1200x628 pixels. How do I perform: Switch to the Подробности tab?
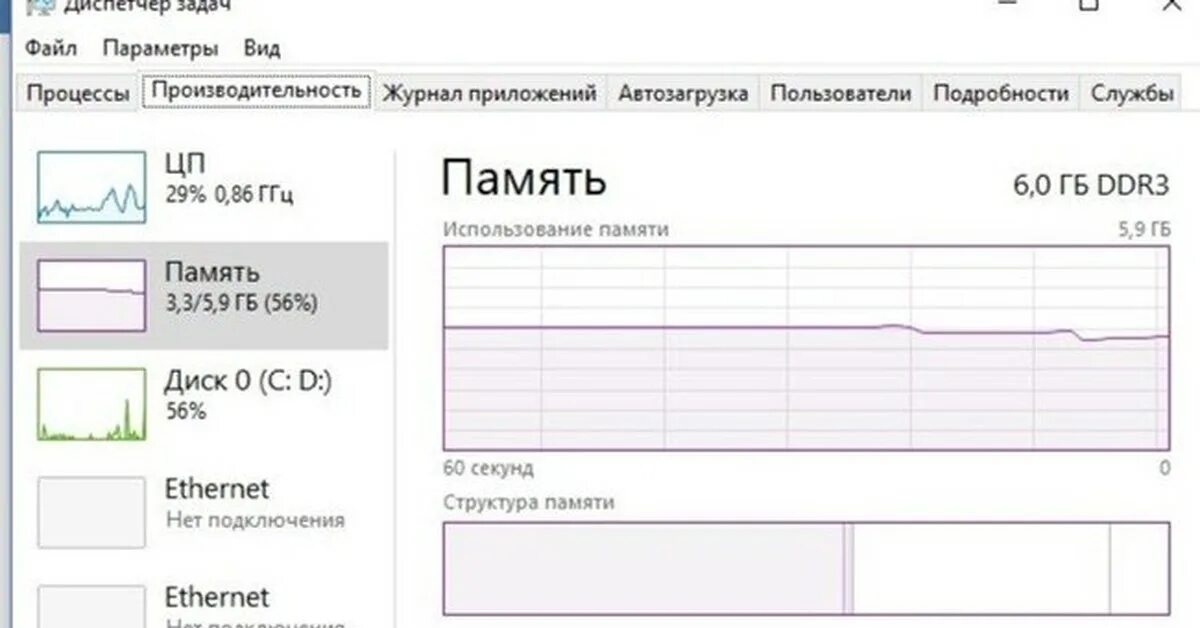point(1005,92)
